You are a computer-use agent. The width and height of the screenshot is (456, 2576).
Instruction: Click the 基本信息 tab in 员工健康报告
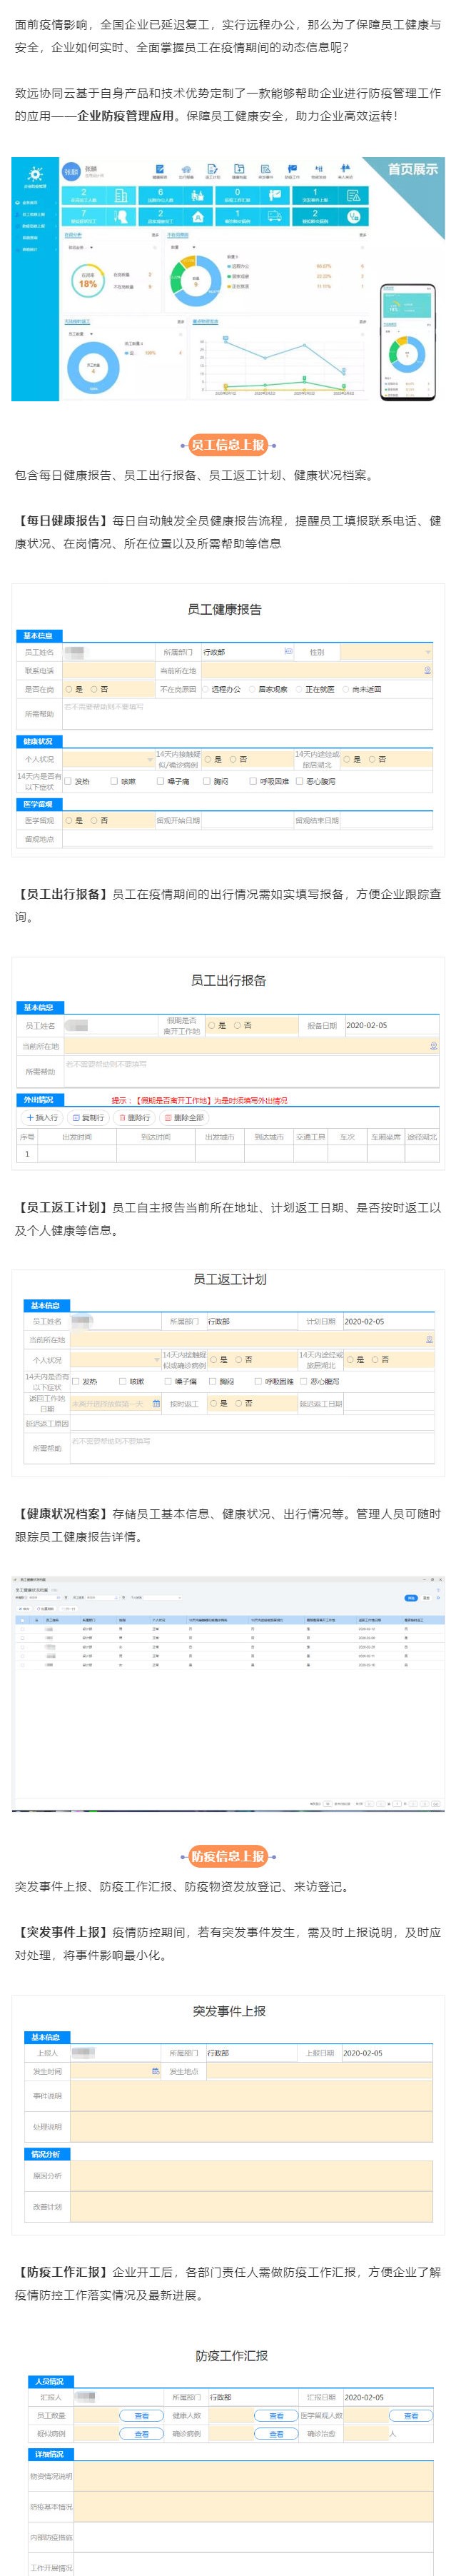(38, 636)
